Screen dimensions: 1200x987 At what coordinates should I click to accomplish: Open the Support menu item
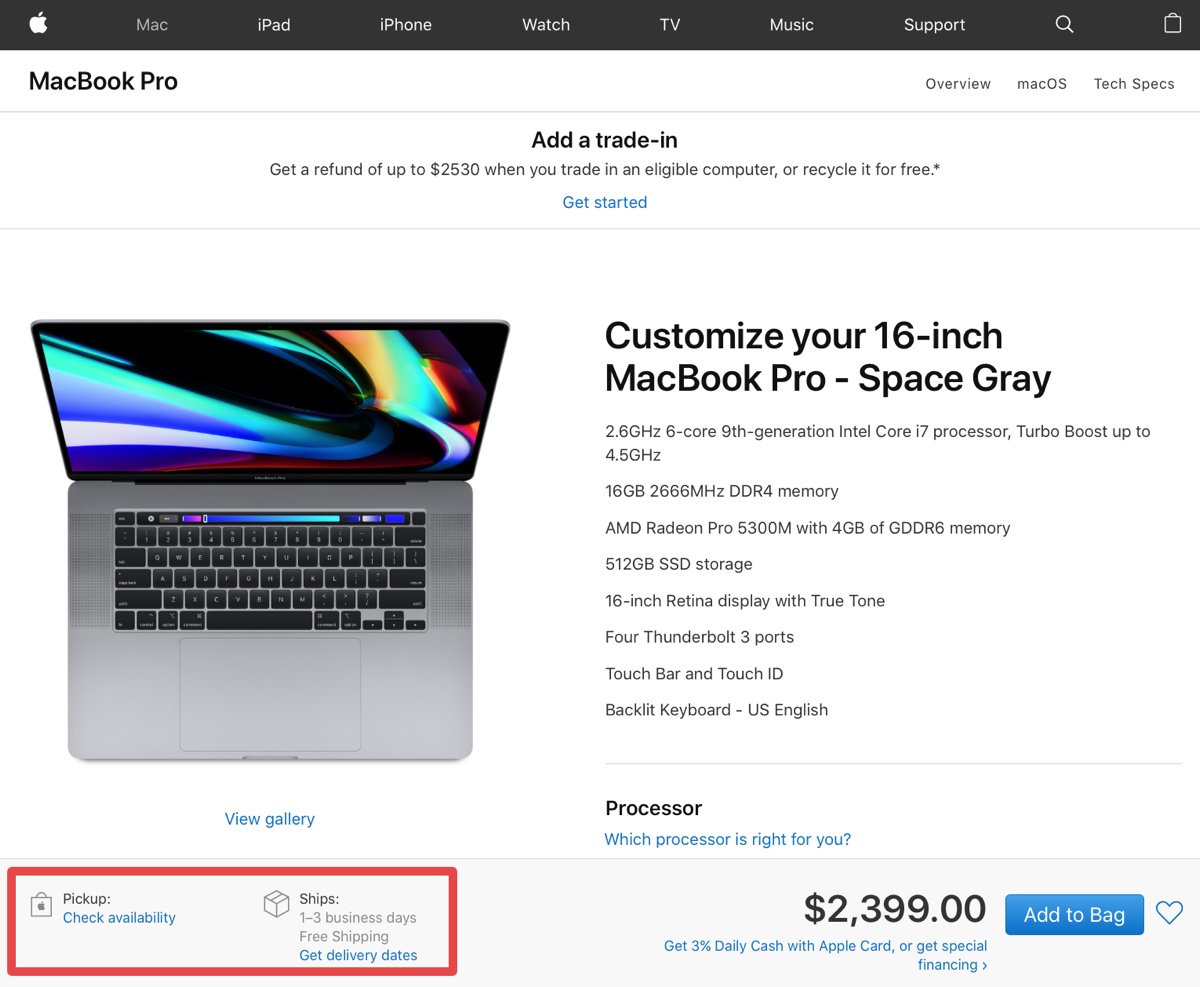934,24
